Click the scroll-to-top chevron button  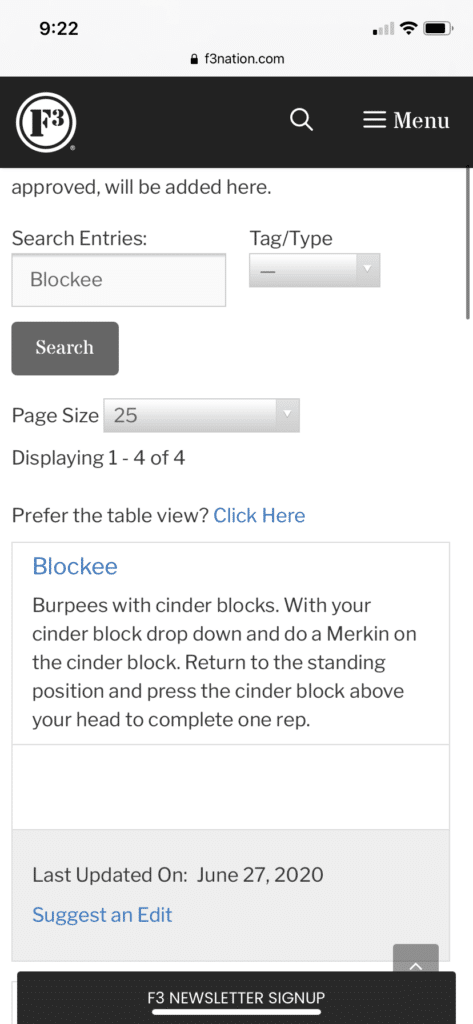416,960
